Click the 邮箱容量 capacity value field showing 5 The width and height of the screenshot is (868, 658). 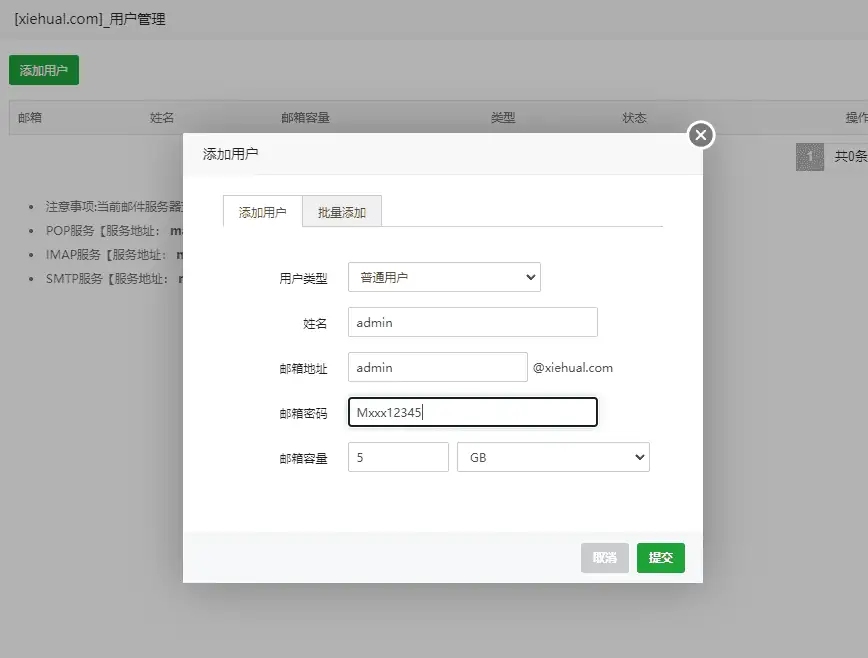click(397, 456)
